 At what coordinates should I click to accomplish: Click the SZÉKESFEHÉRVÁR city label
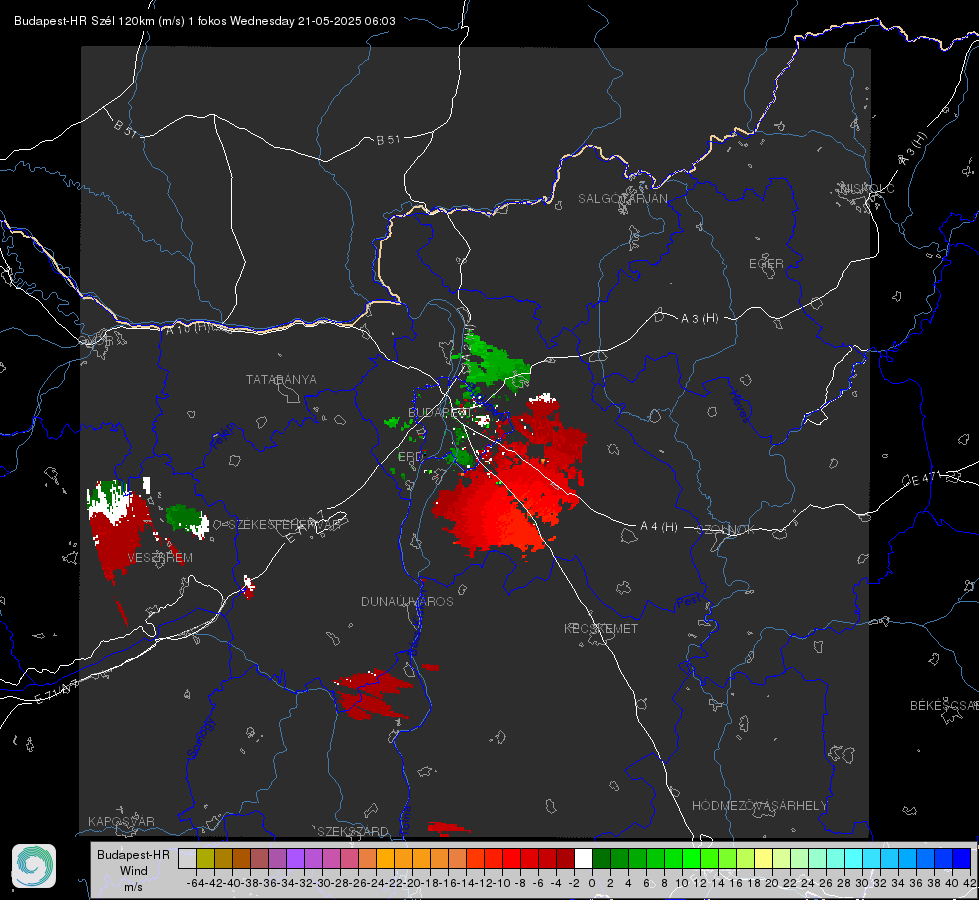[284, 525]
